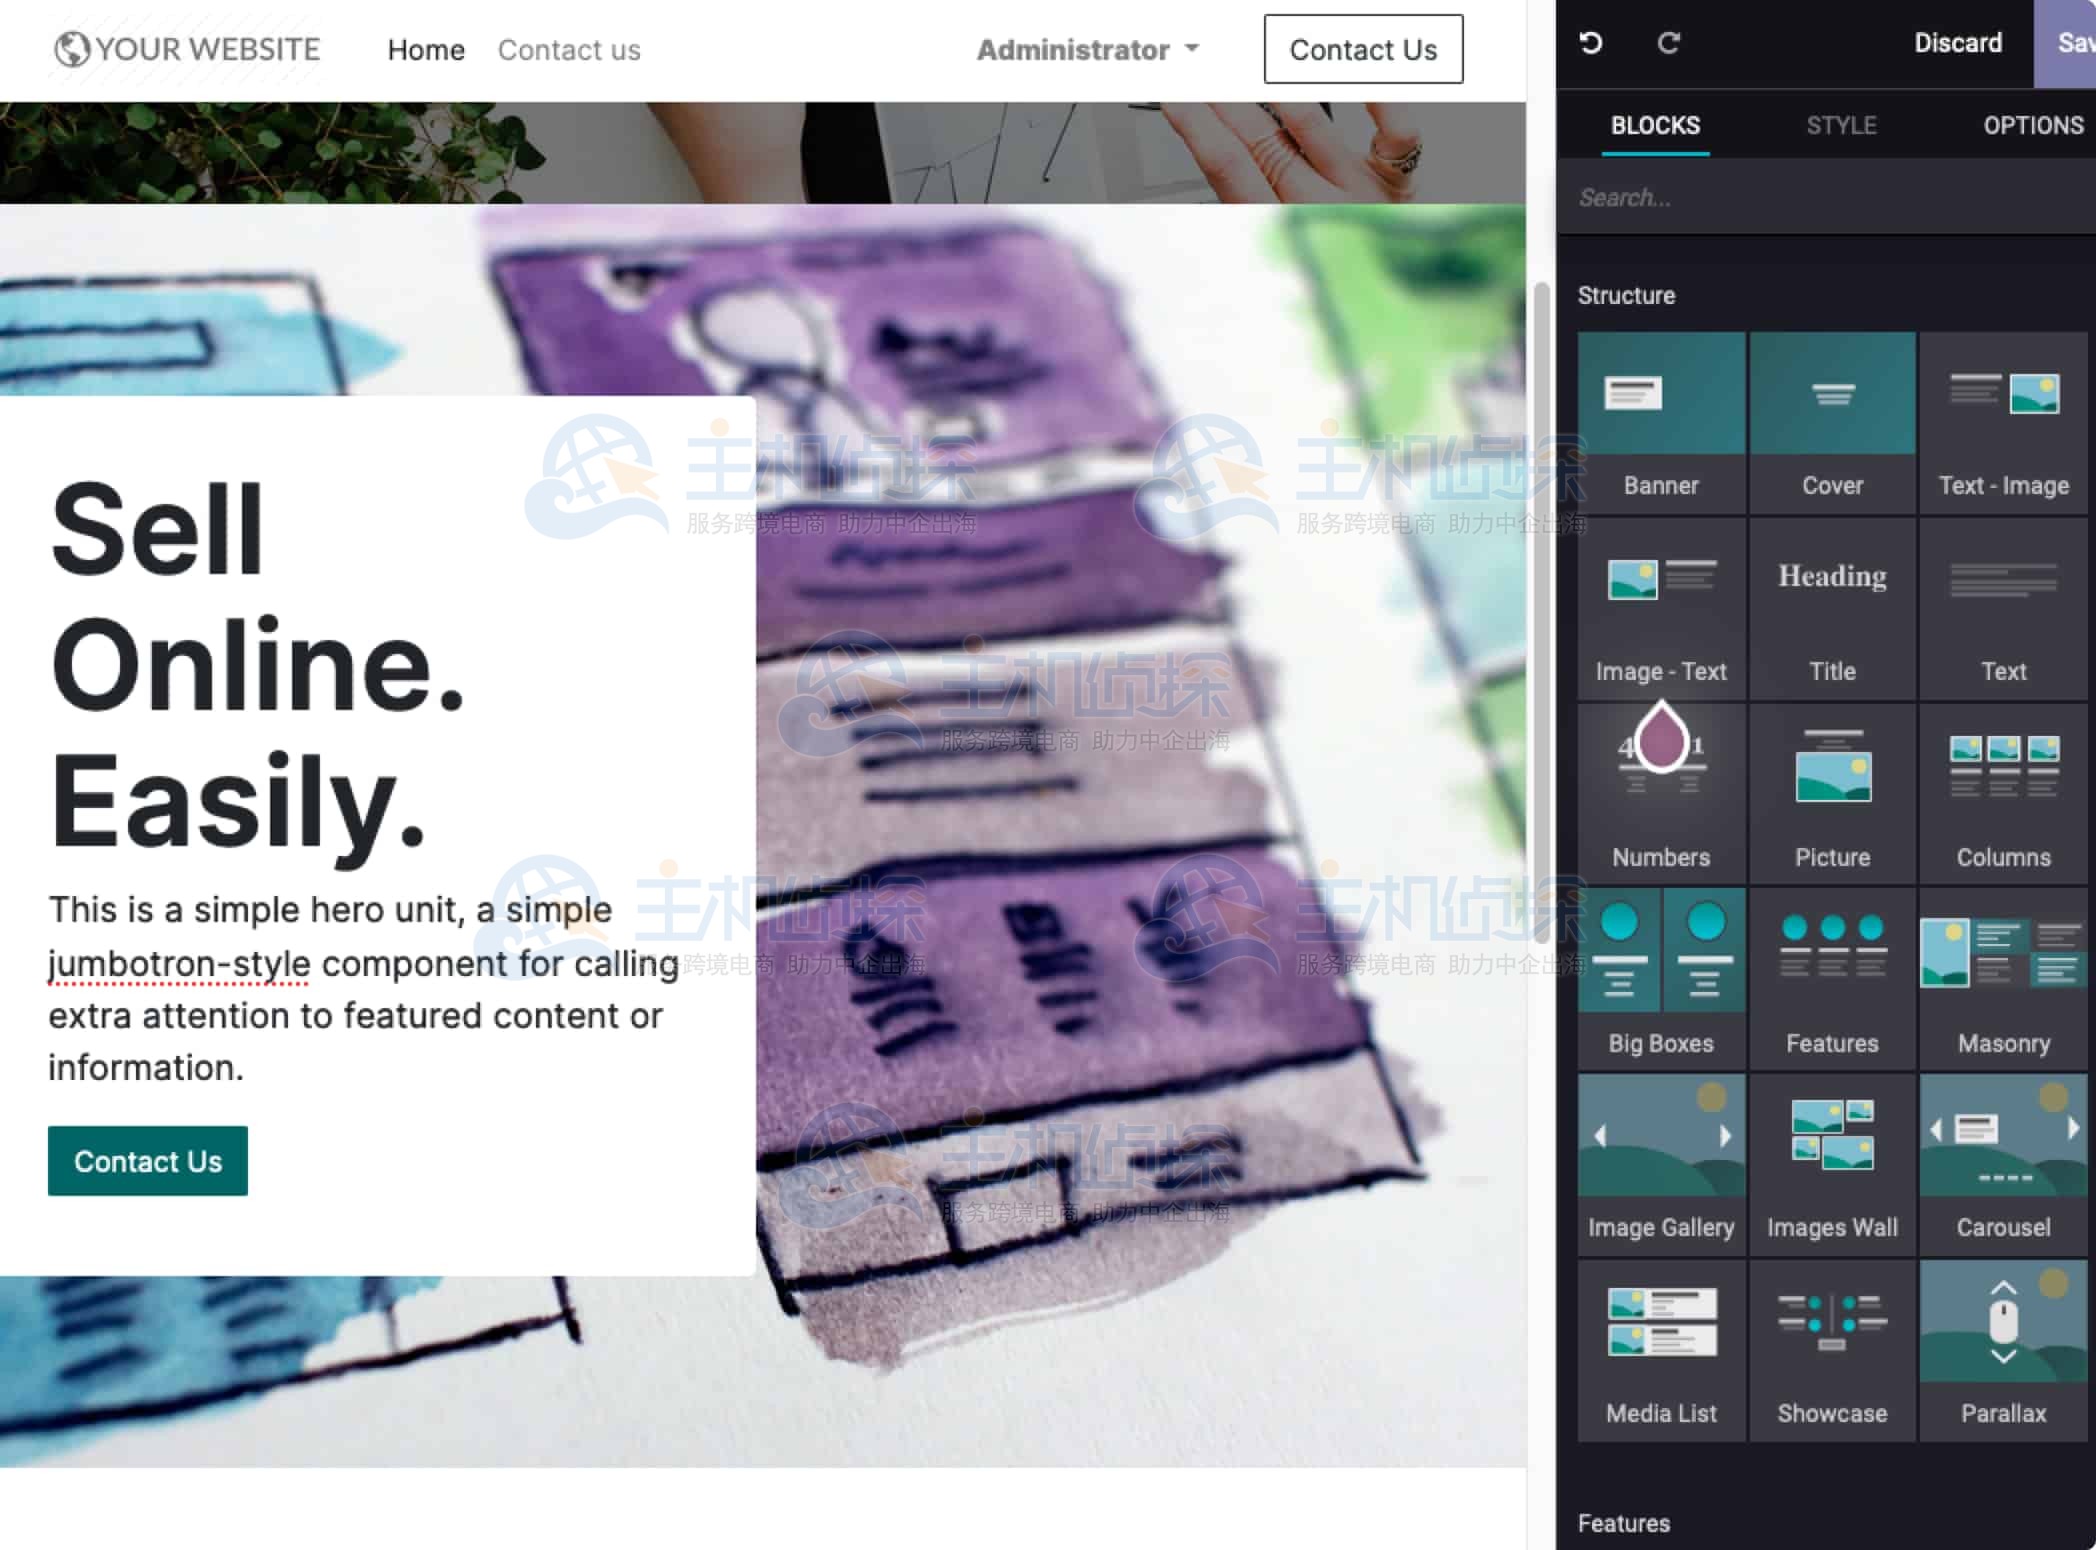Choose the Media List block
The height and width of the screenshot is (1550, 2096).
coord(1661,1347)
